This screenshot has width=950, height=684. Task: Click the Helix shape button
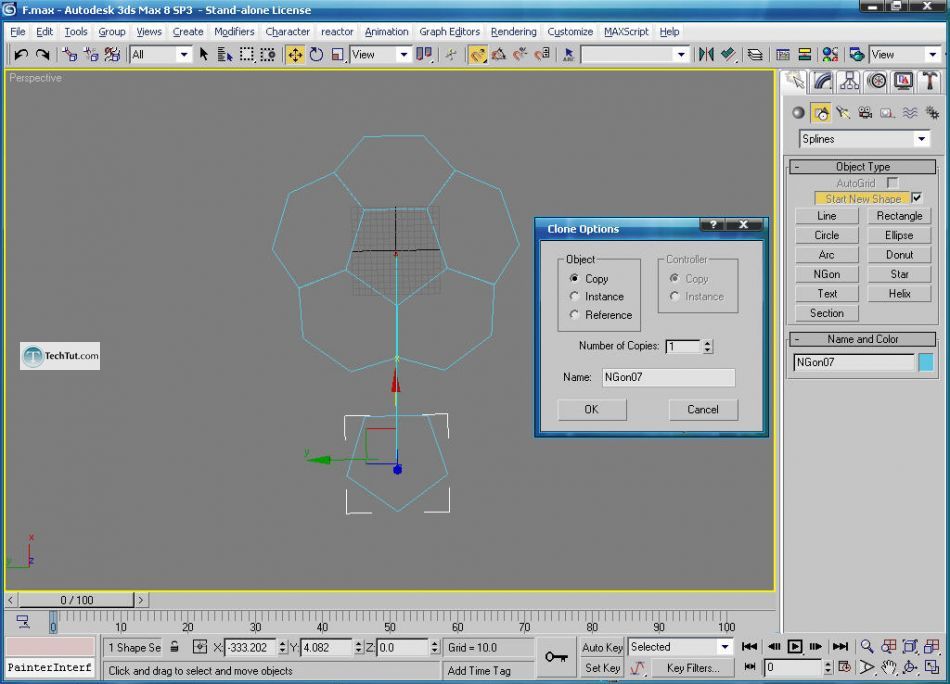pyautogui.click(x=899, y=293)
